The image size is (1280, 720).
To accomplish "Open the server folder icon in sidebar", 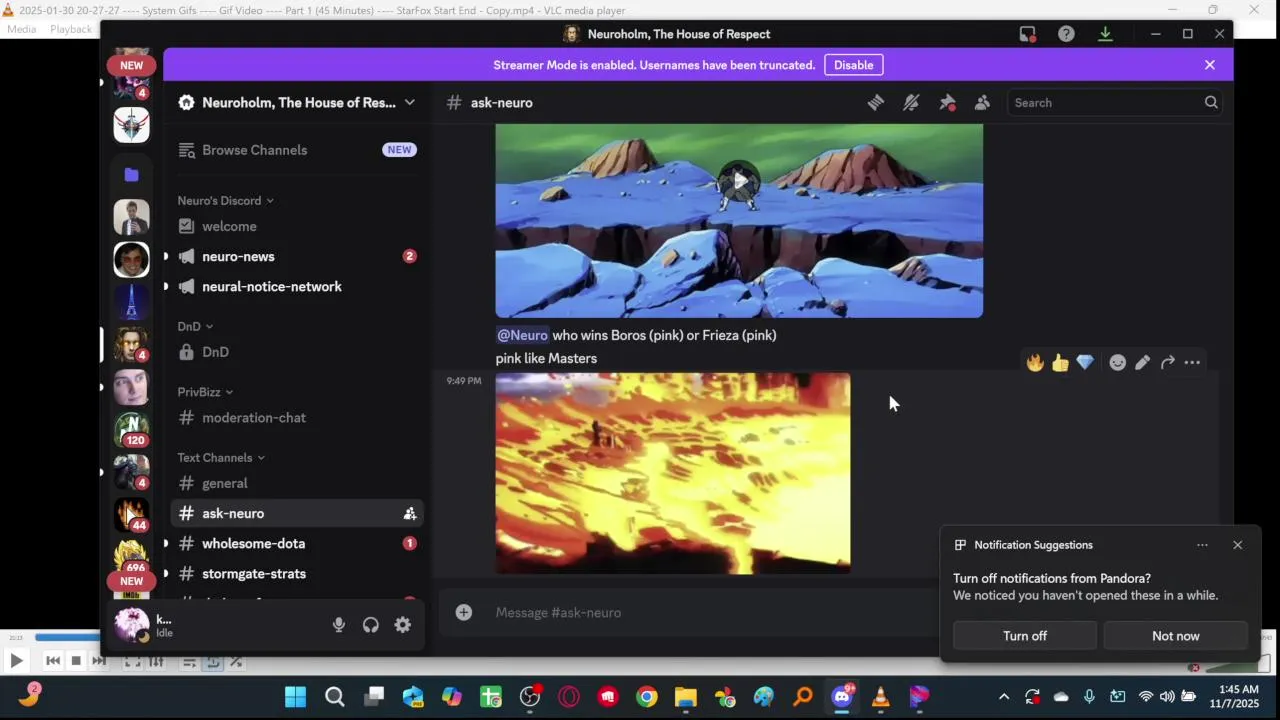I will click(131, 174).
